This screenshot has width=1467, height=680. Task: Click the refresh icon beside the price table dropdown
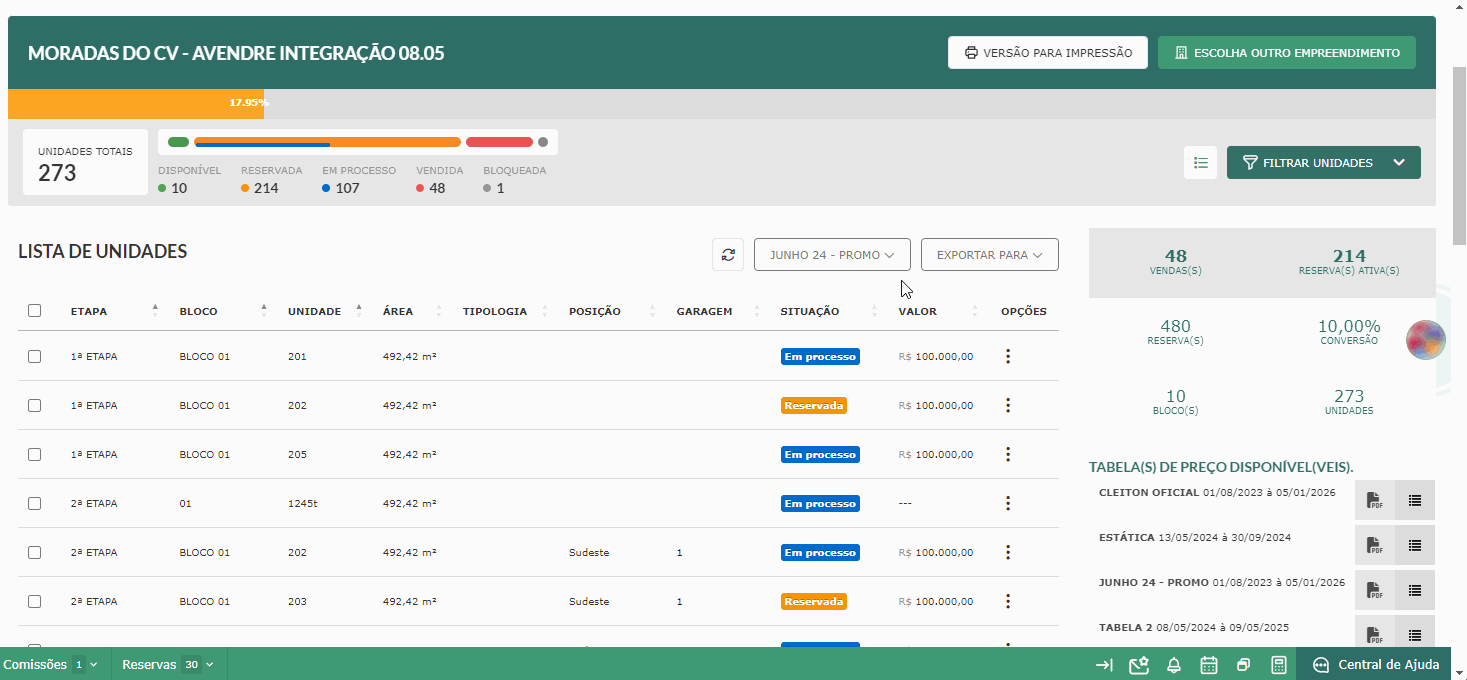point(728,255)
